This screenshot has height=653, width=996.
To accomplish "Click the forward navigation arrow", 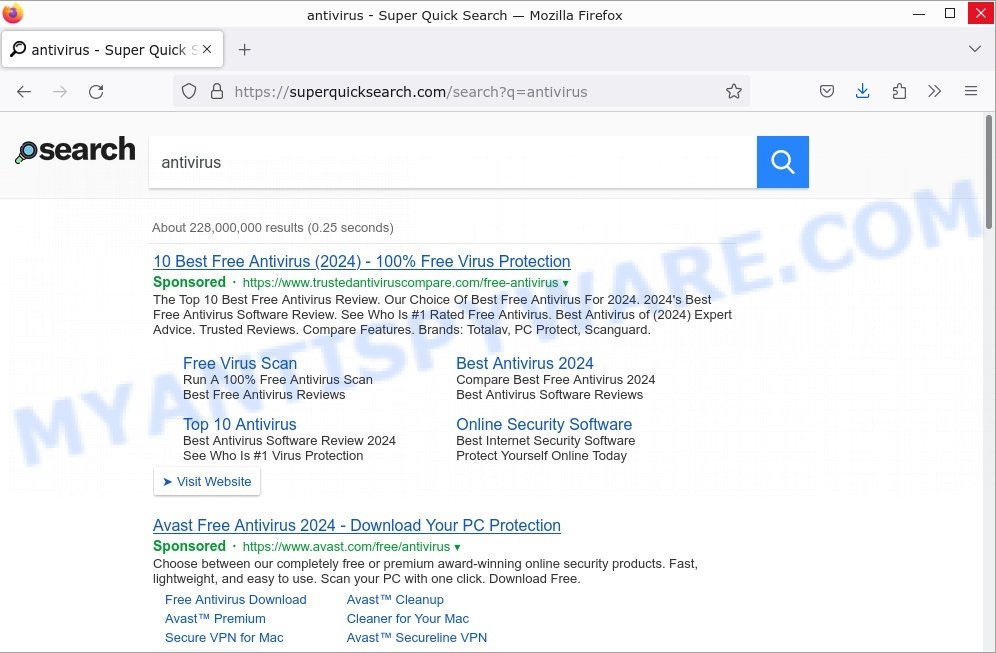I will click(60, 91).
